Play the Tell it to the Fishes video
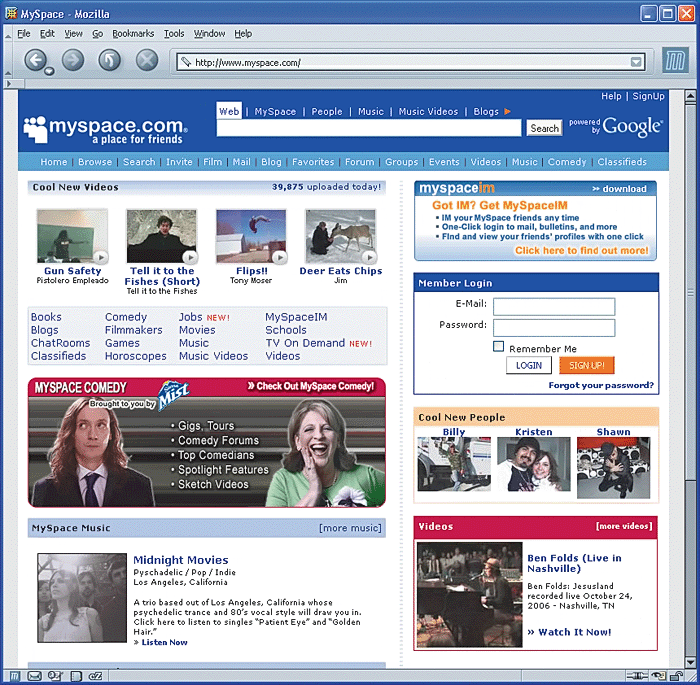This screenshot has height=685, width=700. point(191,257)
